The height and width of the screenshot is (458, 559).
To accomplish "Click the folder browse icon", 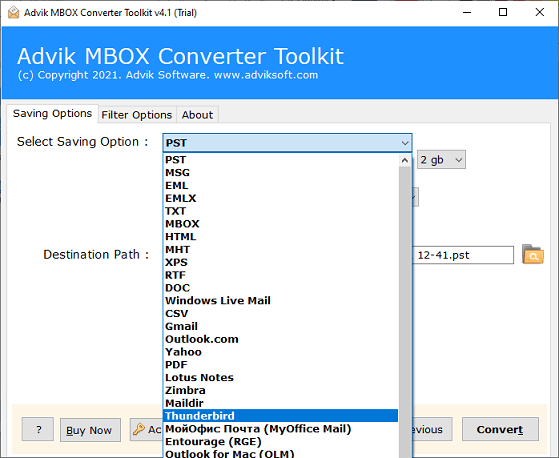I will click(533, 254).
